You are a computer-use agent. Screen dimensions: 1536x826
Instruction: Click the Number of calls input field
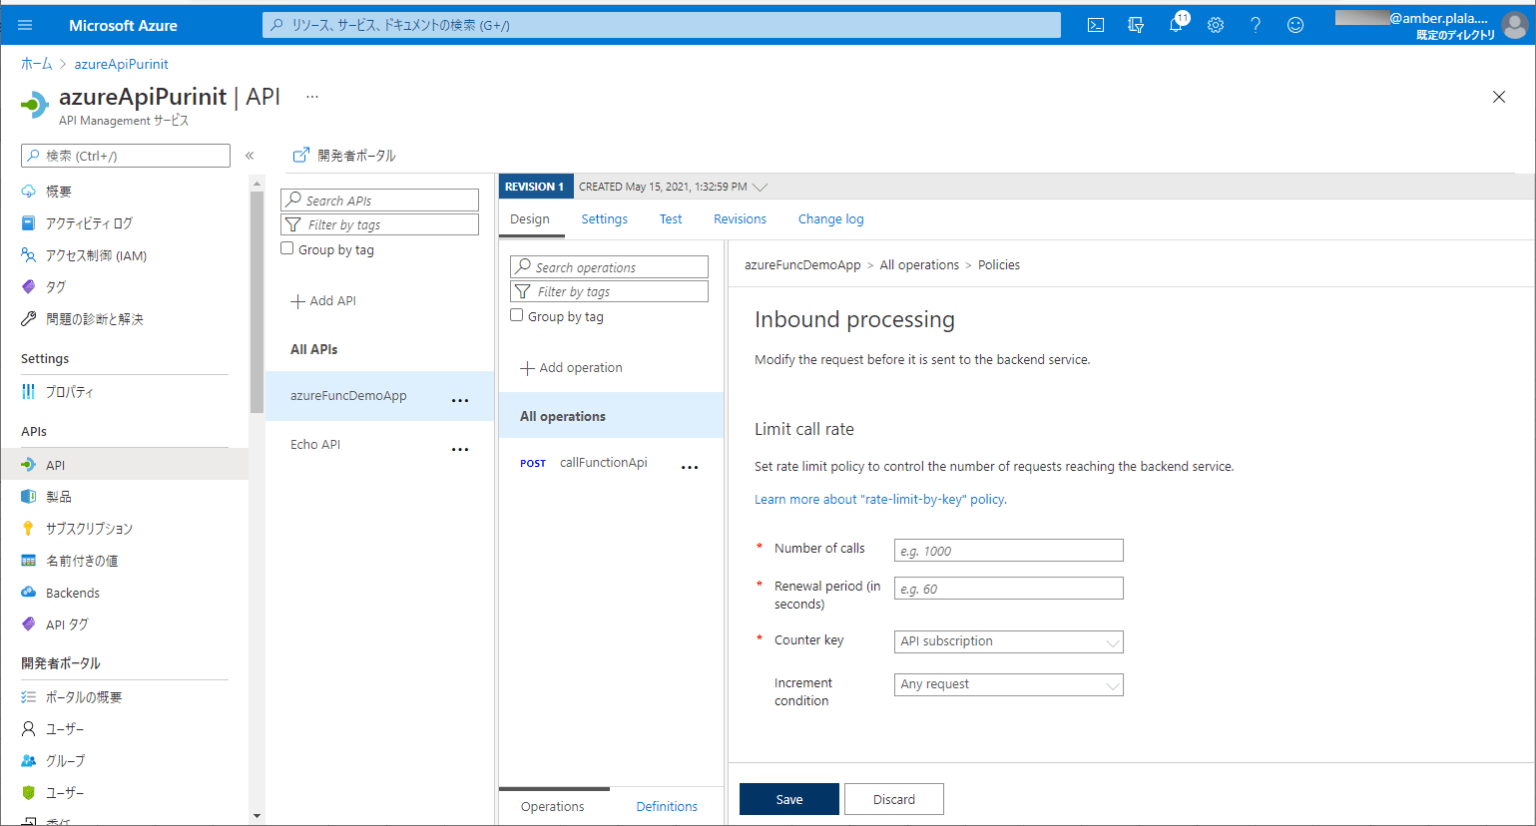coord(1008,550)
